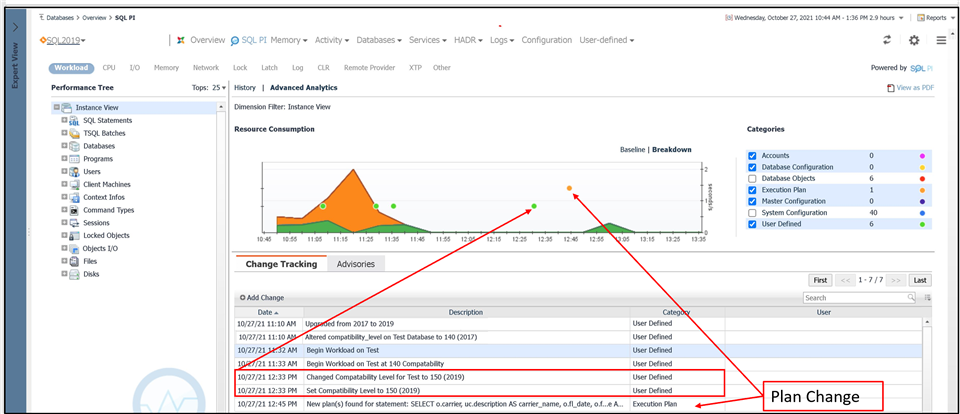
Task: Click the column options icon beside Search box
Action: point(928,298)
